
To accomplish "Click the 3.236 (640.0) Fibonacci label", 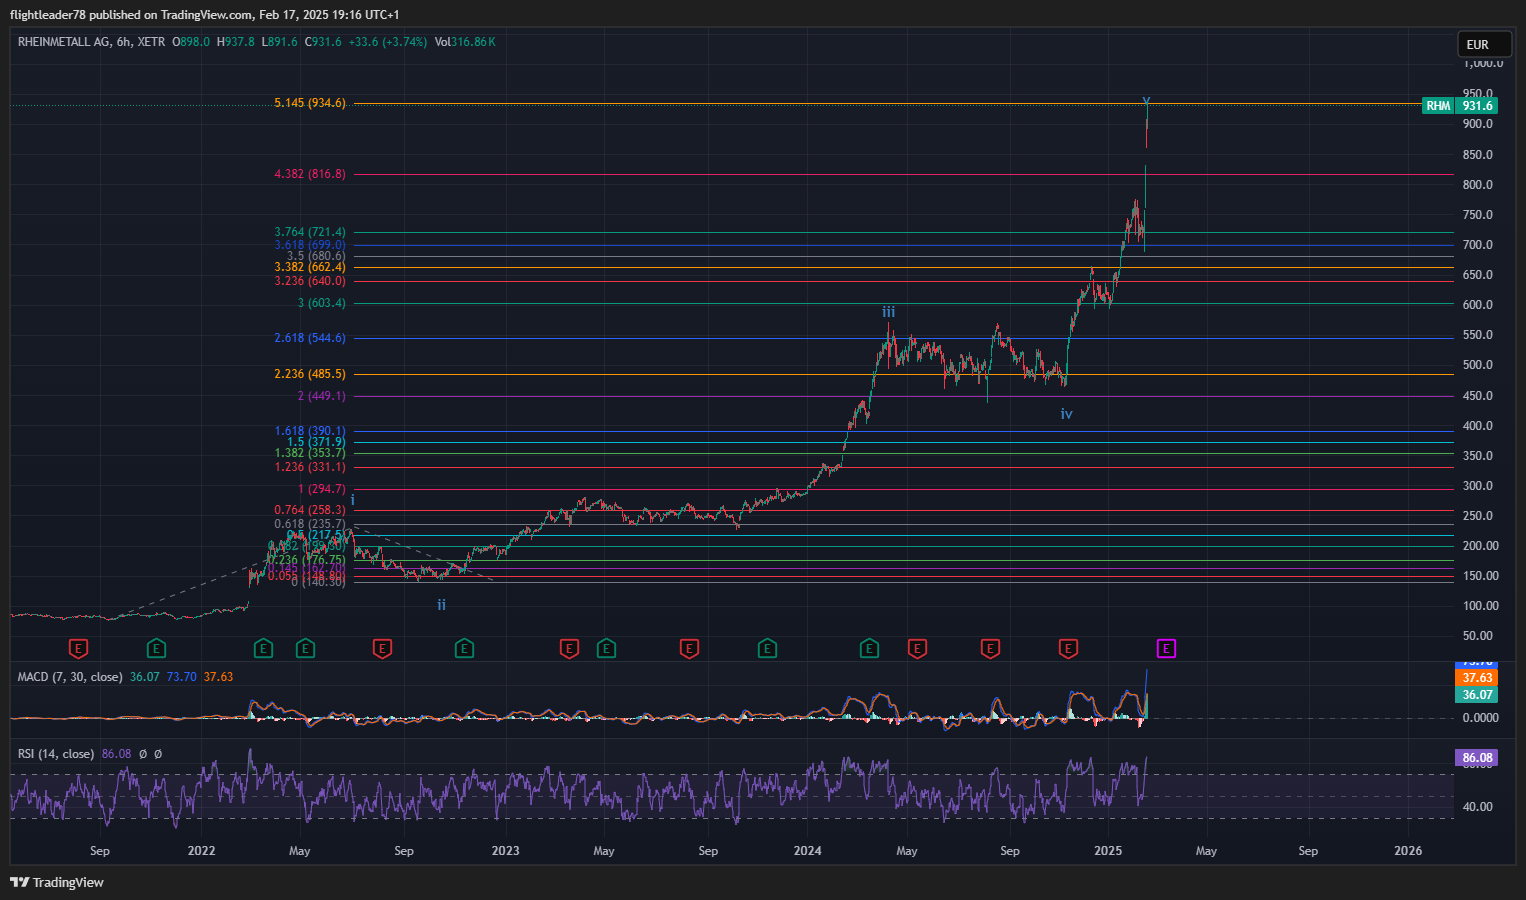I will (310, 281).
